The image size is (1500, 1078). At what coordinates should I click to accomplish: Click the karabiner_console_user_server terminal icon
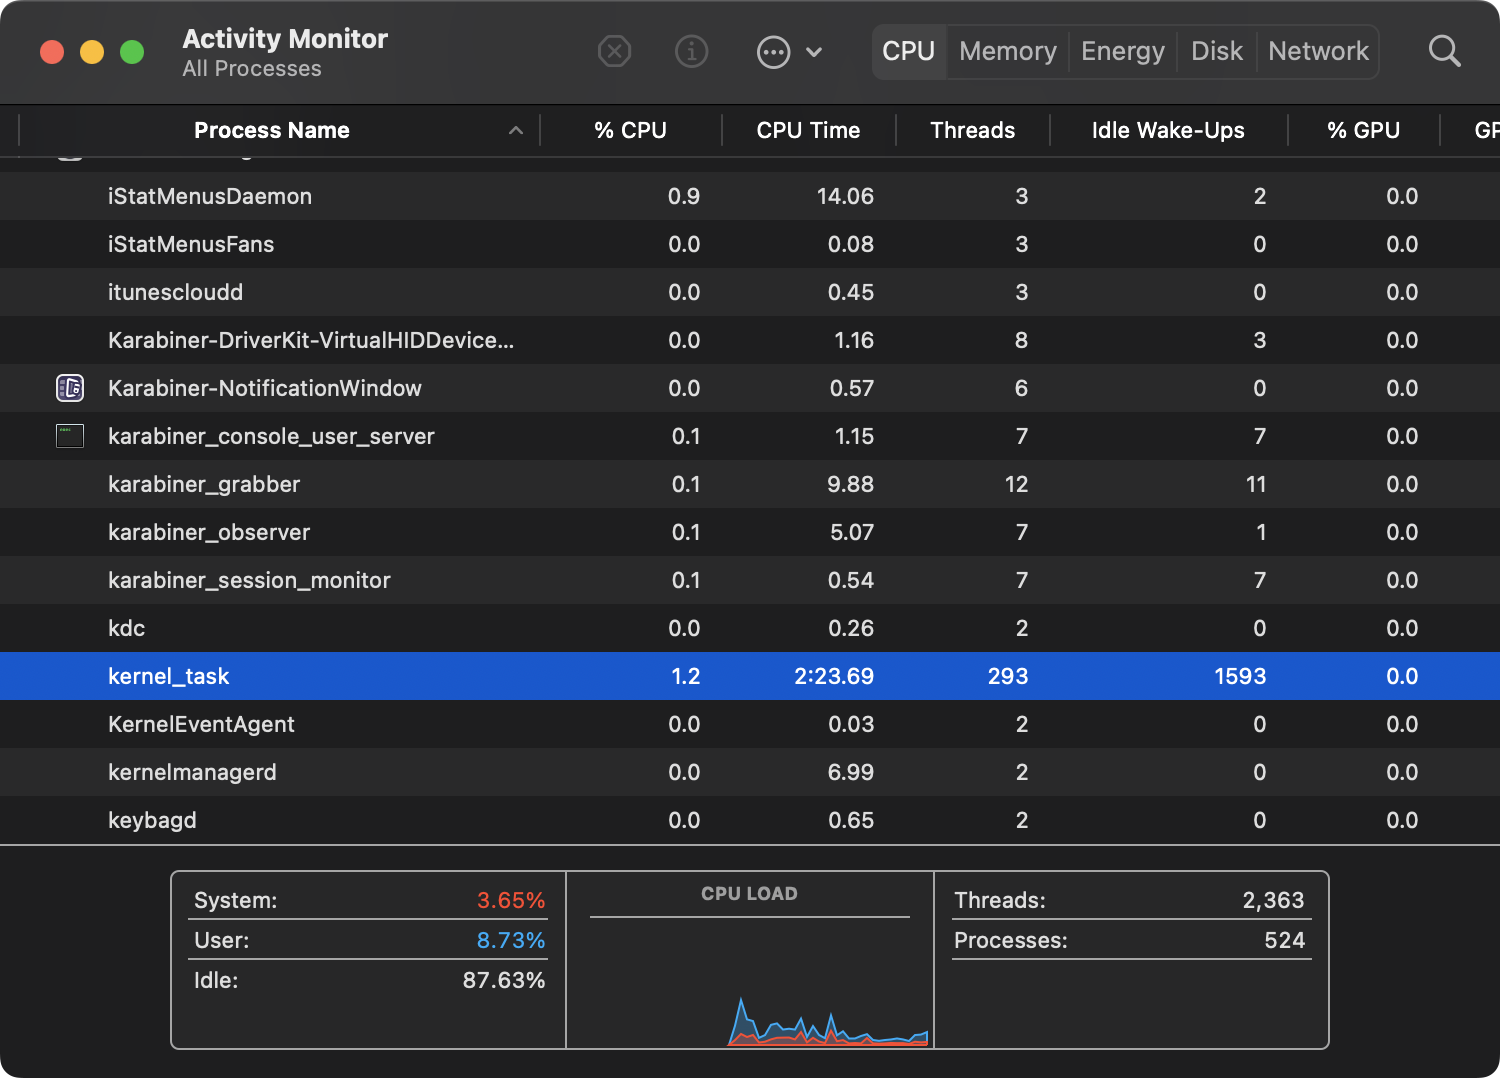(70, 436)
